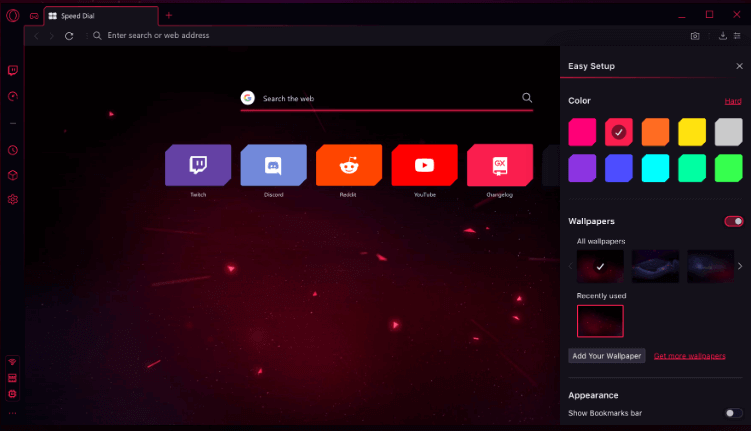Choose the teal green color swatch

(x=692, y=168)
